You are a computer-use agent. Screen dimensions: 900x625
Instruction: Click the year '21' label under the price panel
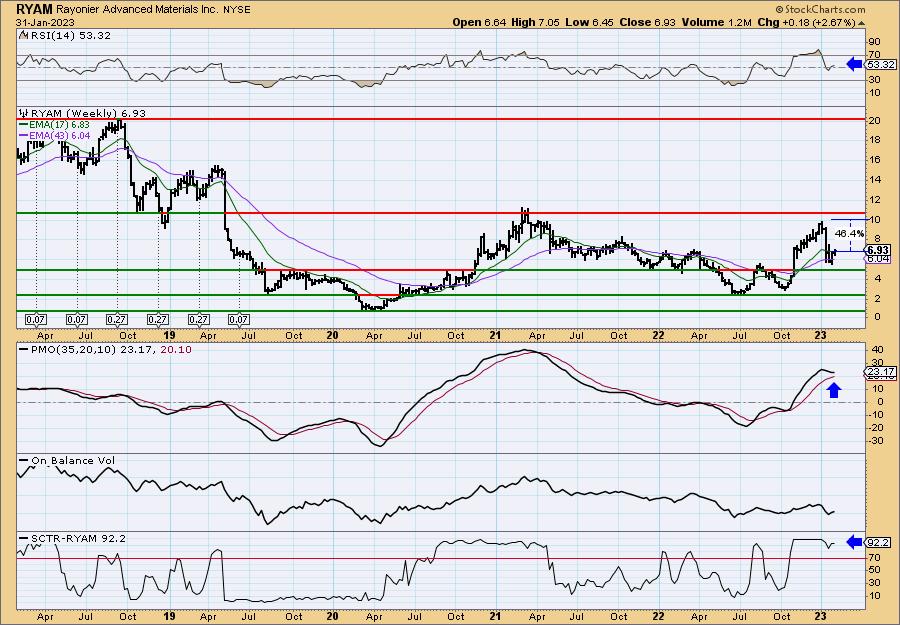[x=495, y=335]
